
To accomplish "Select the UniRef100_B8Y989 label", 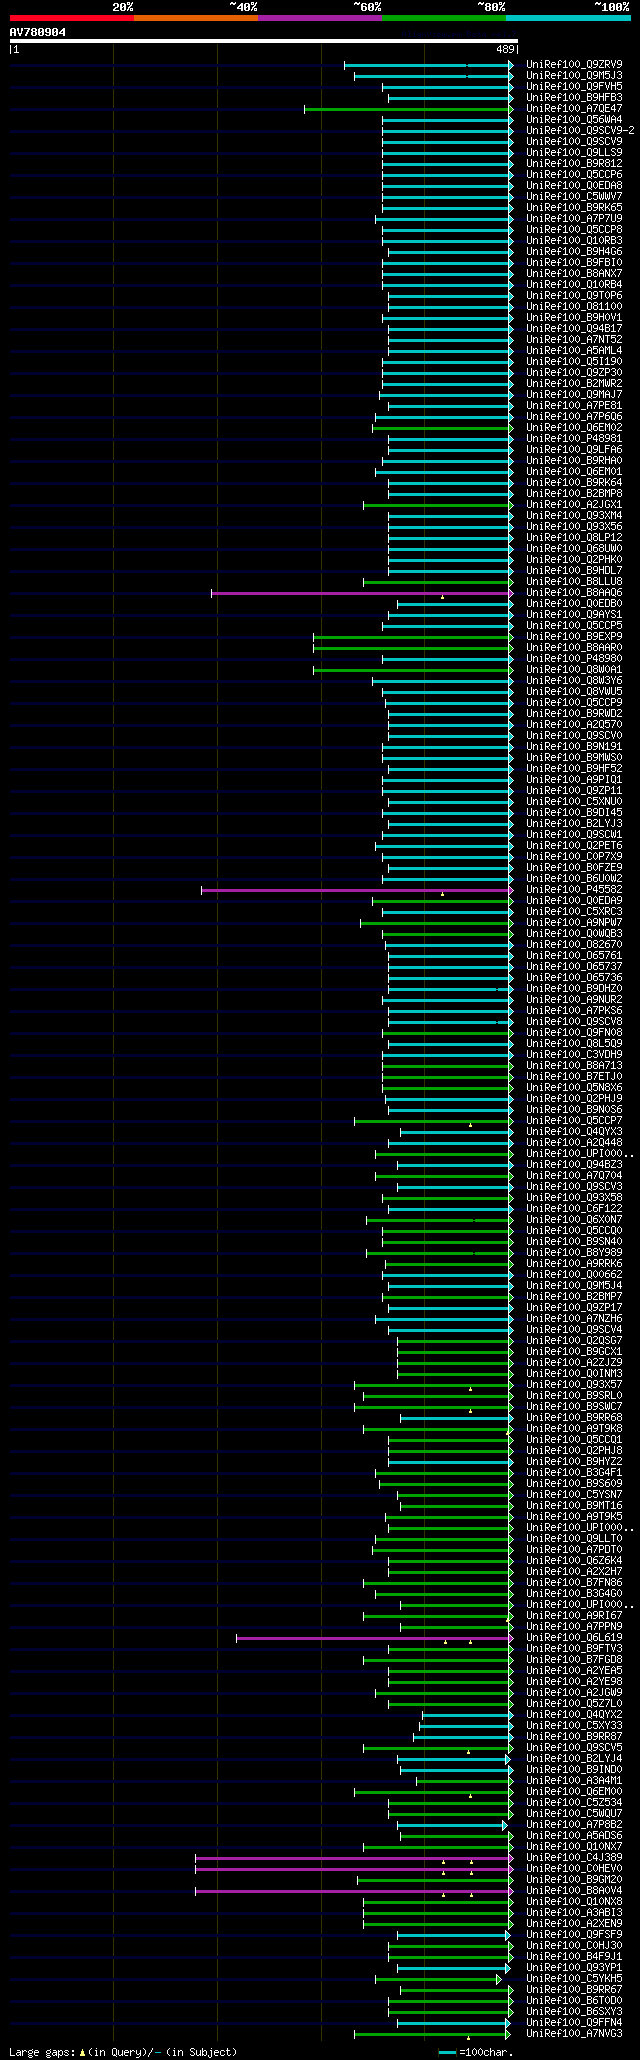I will tap(574, 1252).
